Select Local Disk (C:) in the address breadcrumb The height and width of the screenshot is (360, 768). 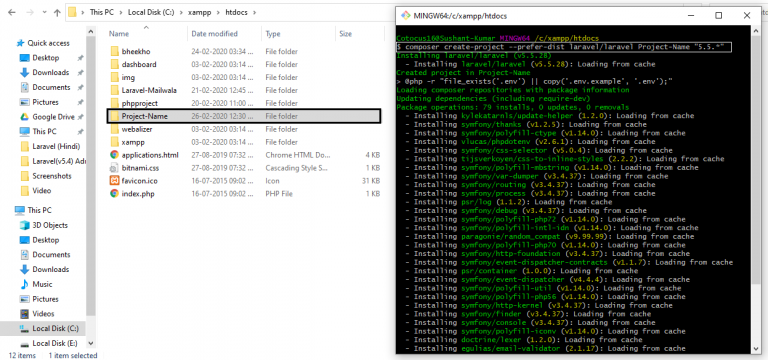tap(152, 13)
